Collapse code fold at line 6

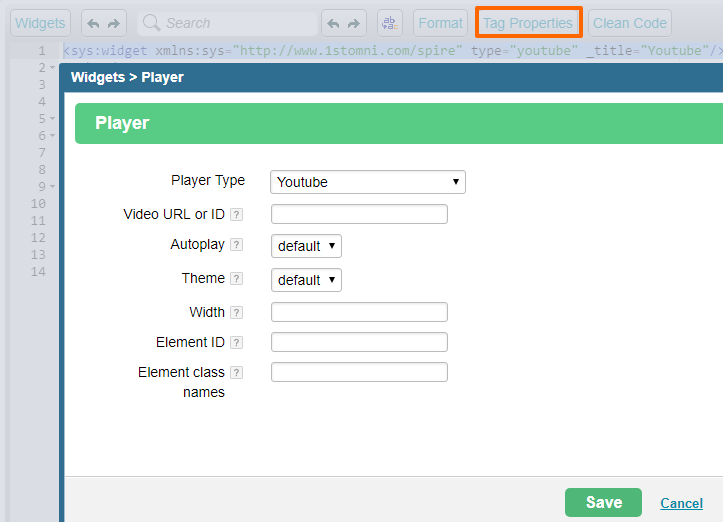click(x=53, y=136)
